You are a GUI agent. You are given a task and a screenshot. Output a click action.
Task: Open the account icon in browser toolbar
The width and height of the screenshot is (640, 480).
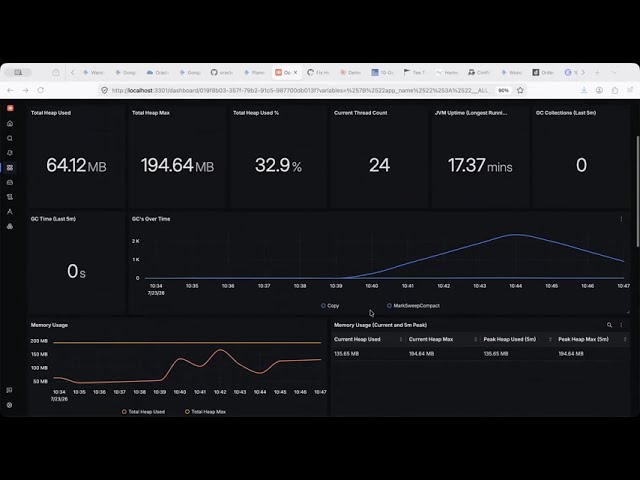[599, 90]
